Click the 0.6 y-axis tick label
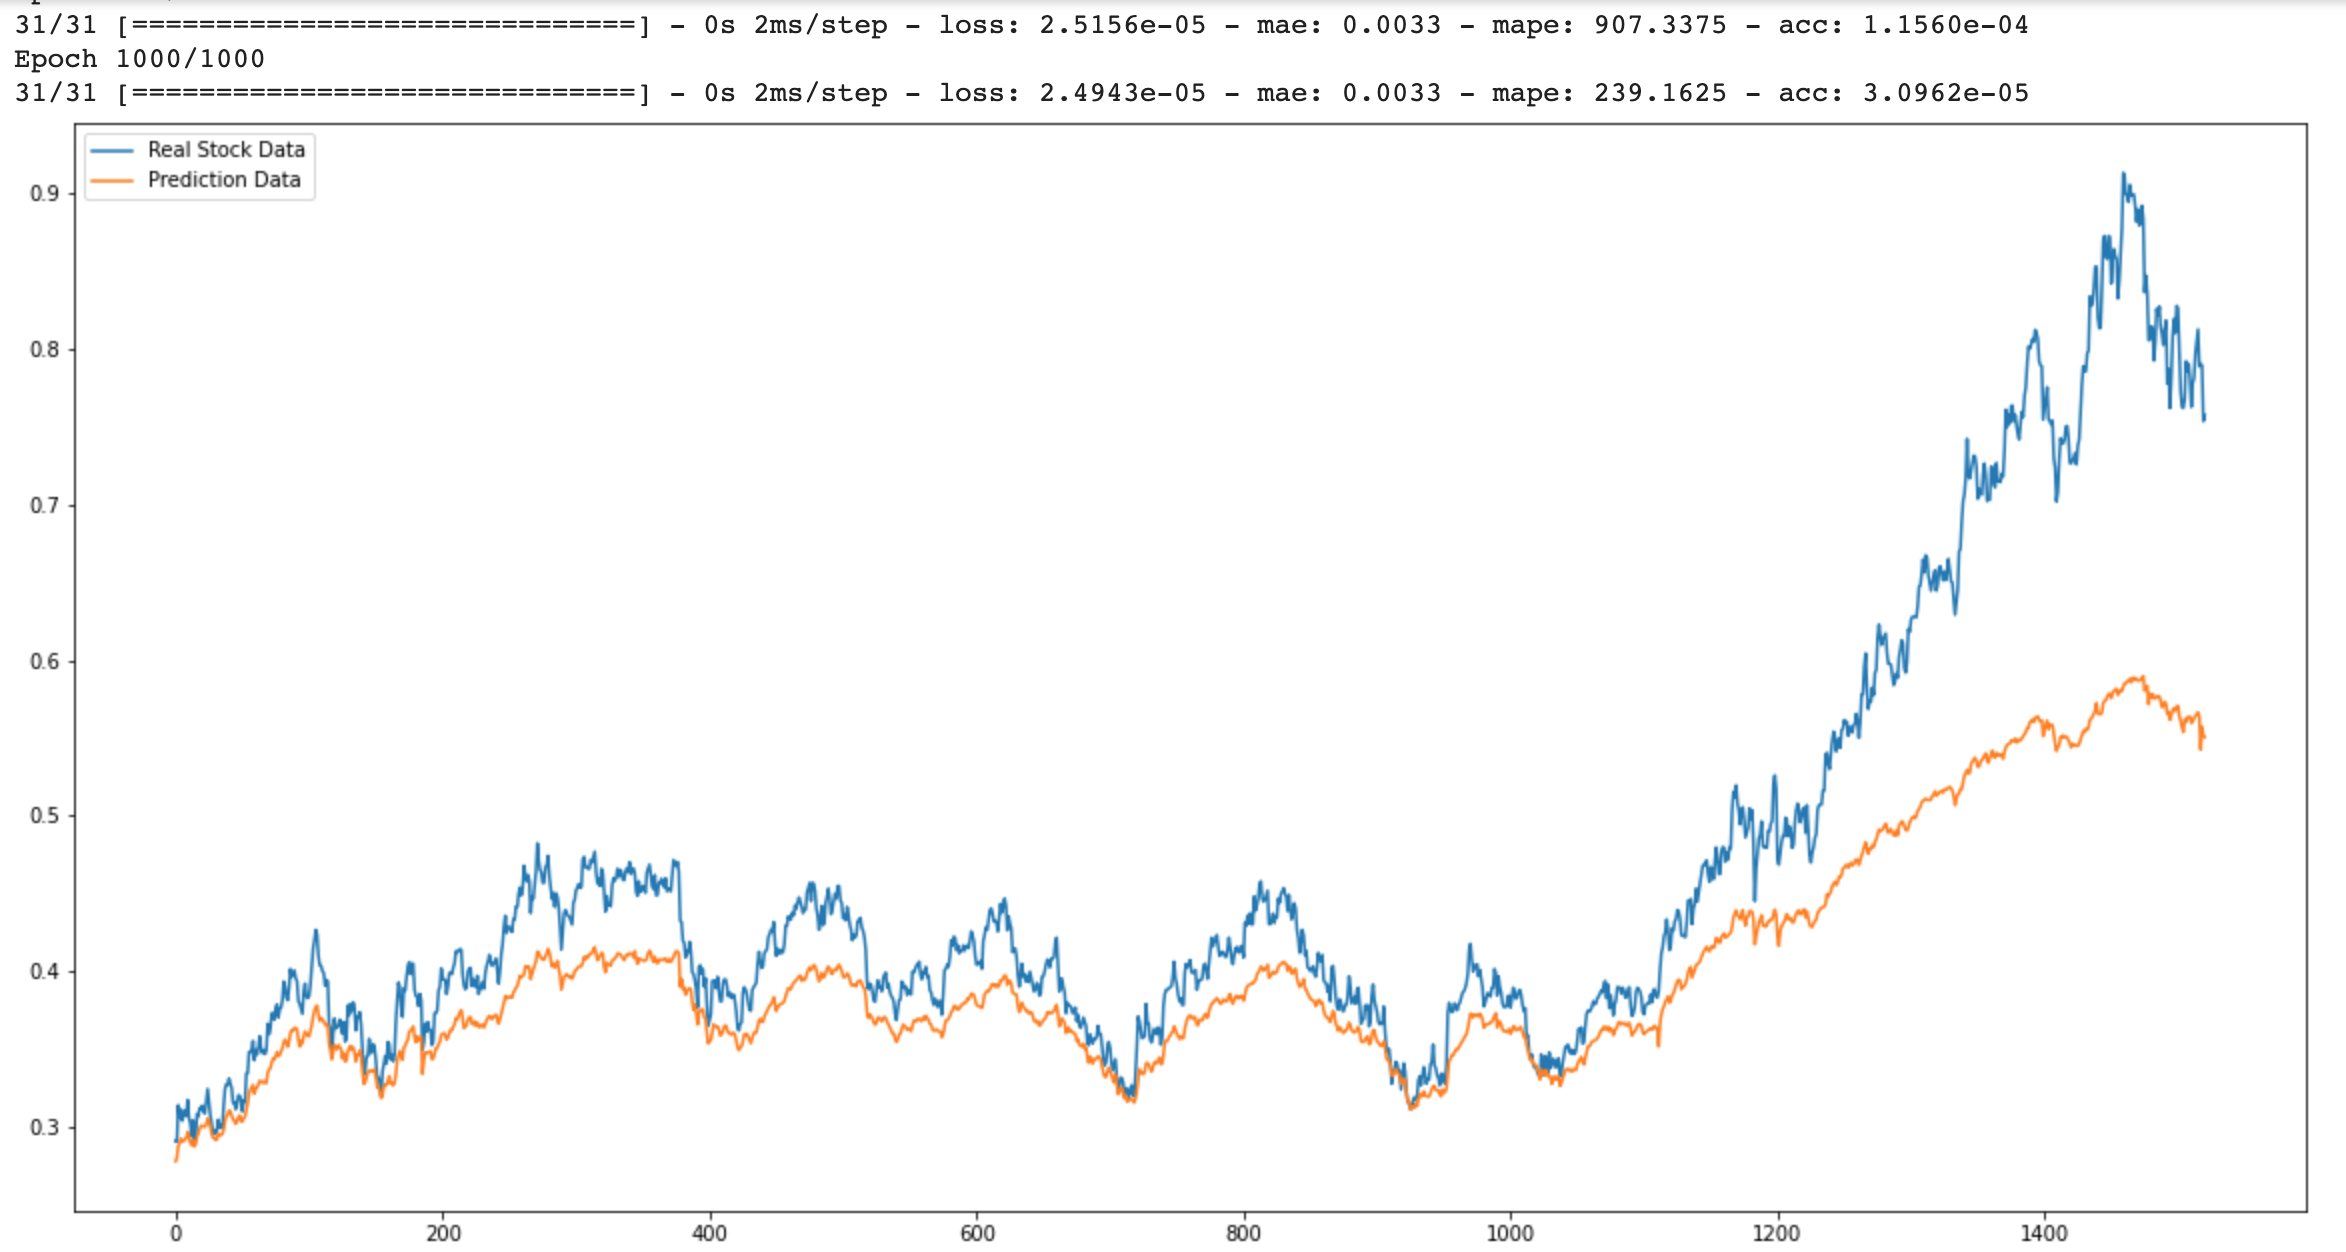 (x=44, y=662)
